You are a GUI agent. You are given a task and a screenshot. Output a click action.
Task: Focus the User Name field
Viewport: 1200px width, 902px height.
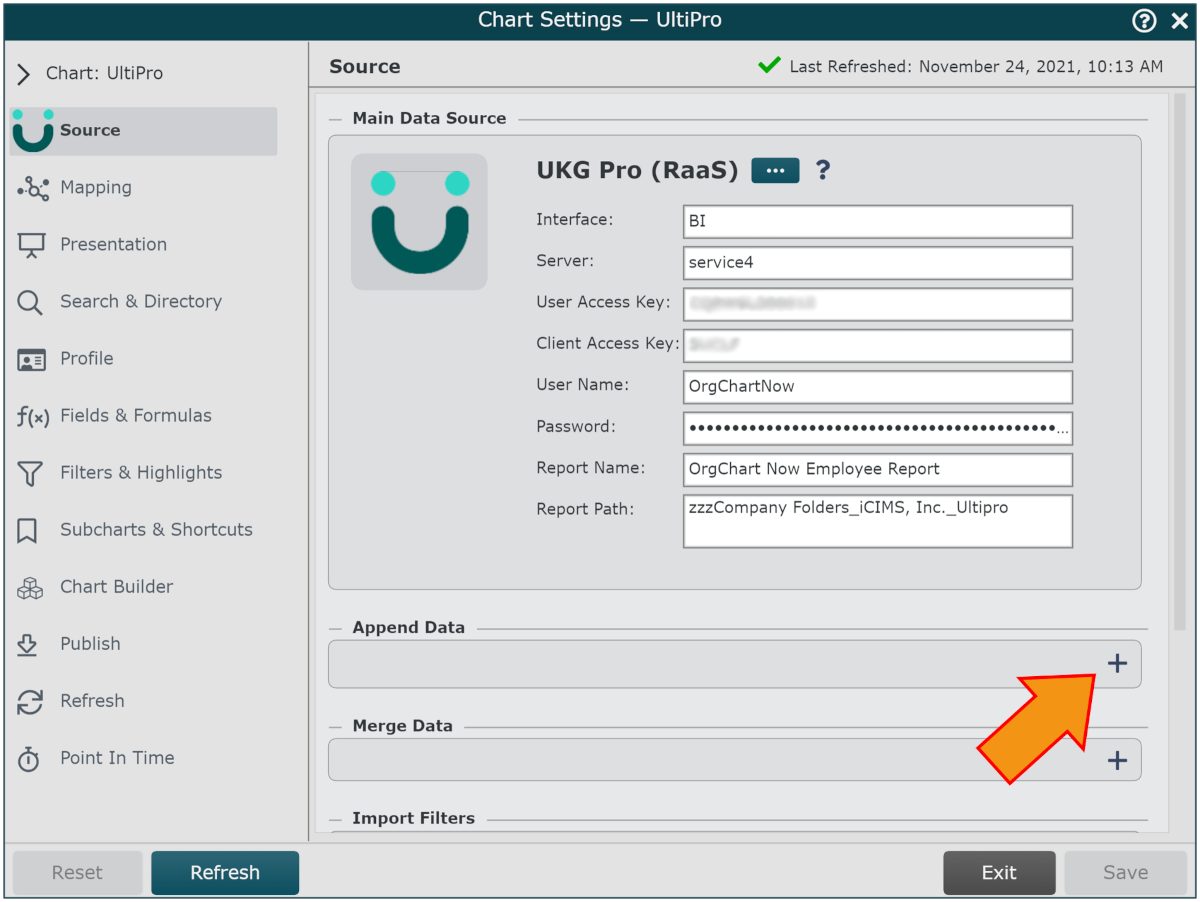[x=878, y=387]
